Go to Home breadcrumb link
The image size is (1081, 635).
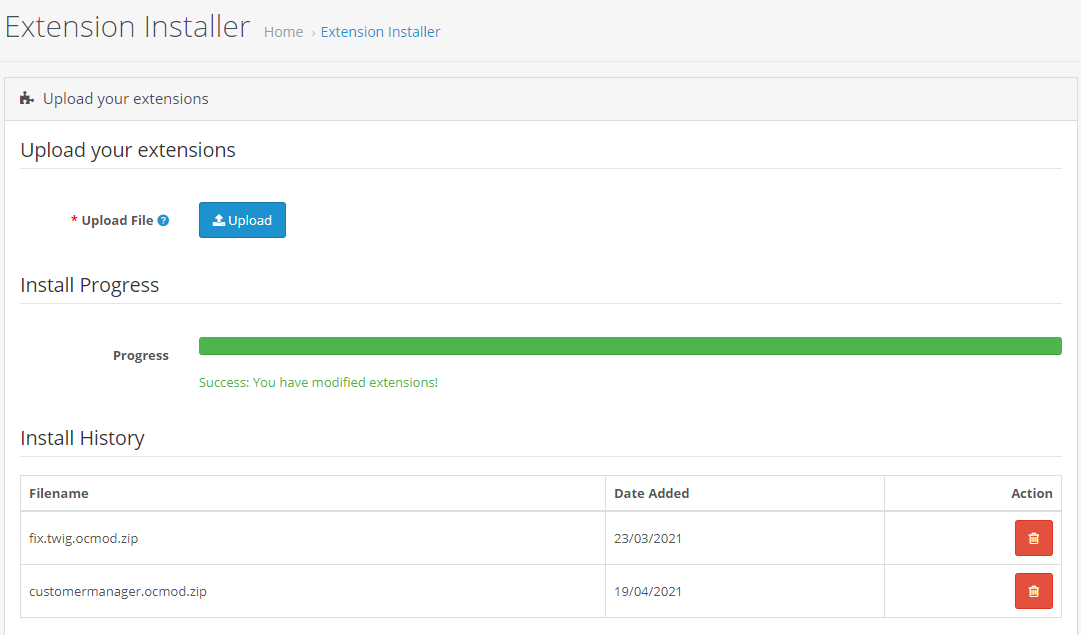pyautogui.click(x=283, y=32)
